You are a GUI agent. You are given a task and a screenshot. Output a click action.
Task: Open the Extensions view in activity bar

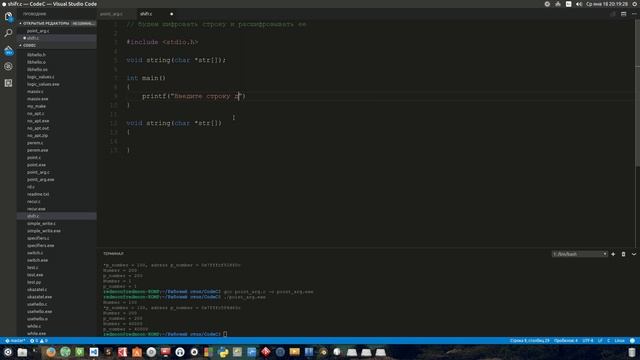[x=8, y=83]
